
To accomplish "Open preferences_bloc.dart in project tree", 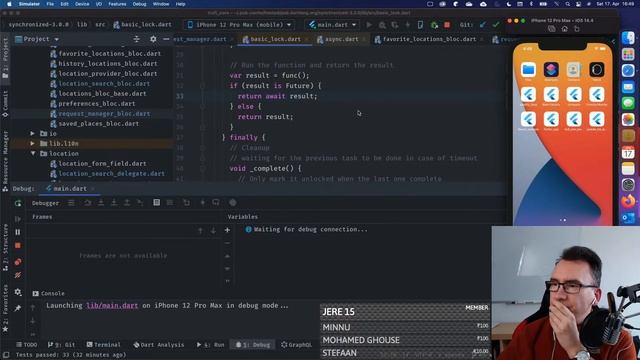I will 96,104.
